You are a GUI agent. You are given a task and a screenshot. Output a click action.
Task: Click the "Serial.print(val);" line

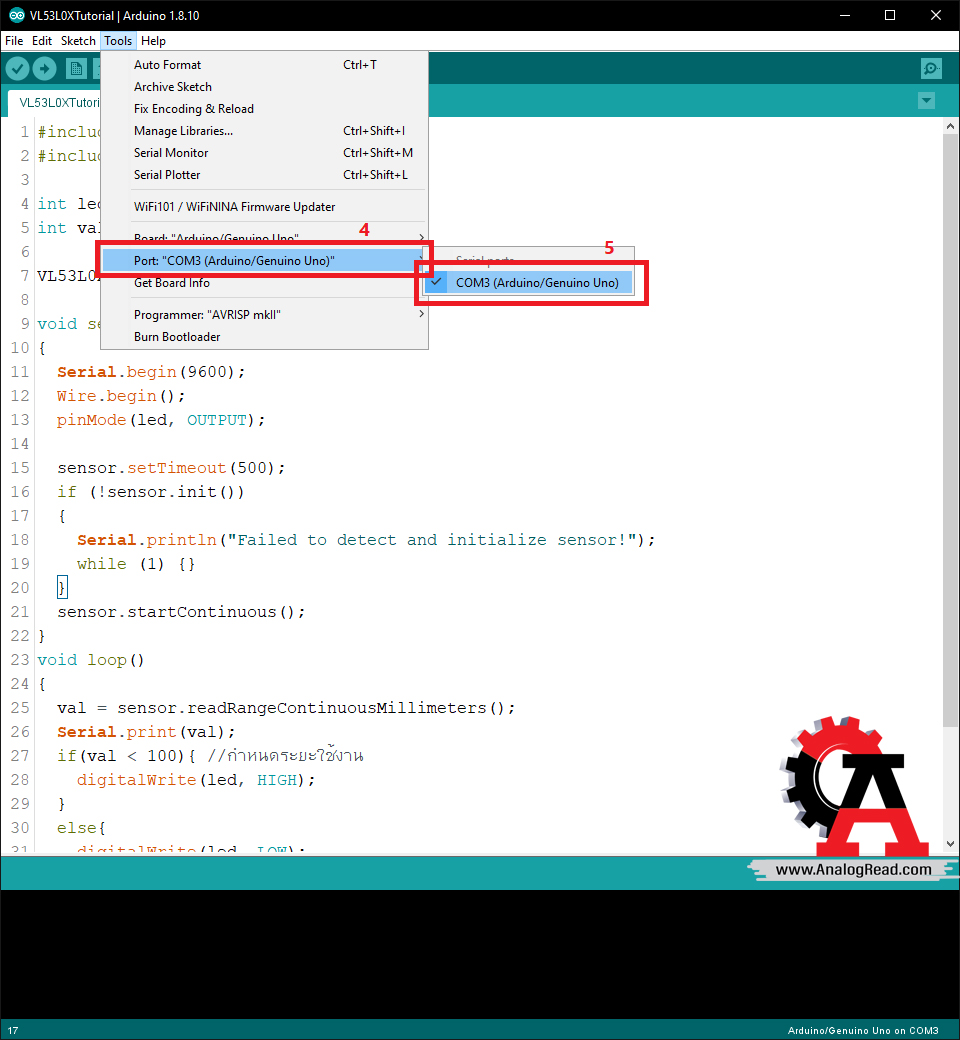coord(146,732)
